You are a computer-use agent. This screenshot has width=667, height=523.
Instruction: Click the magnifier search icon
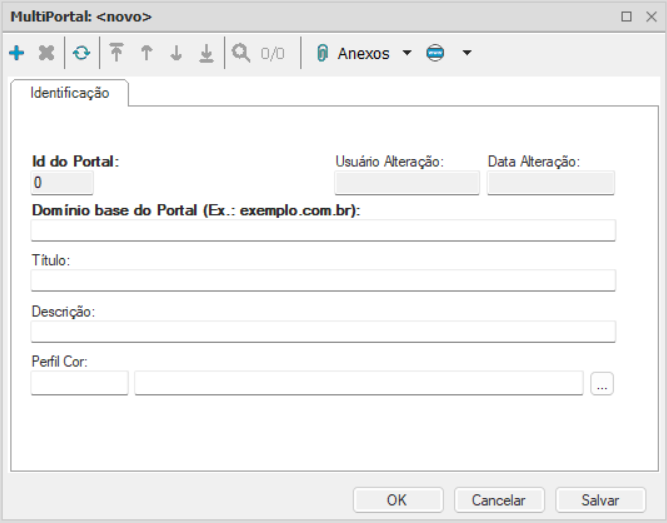coord(241,54)
